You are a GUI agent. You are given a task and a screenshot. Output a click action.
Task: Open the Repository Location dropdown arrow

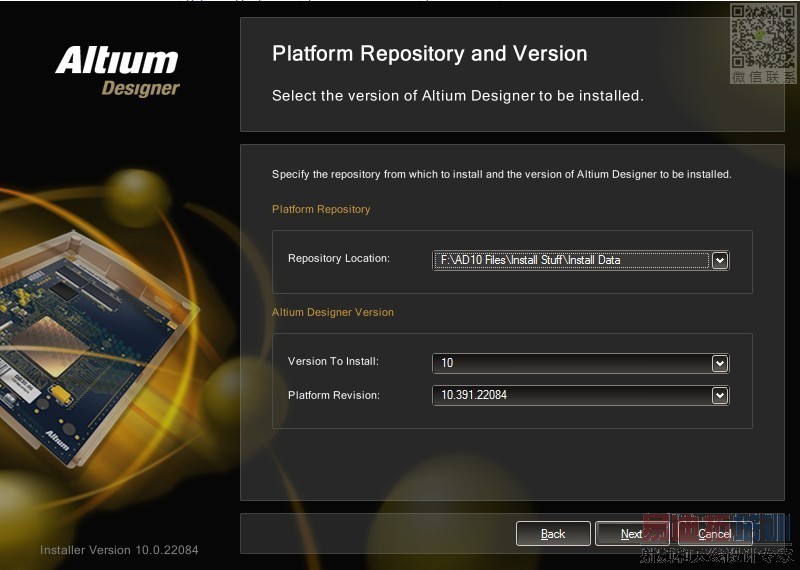[719, 260]
